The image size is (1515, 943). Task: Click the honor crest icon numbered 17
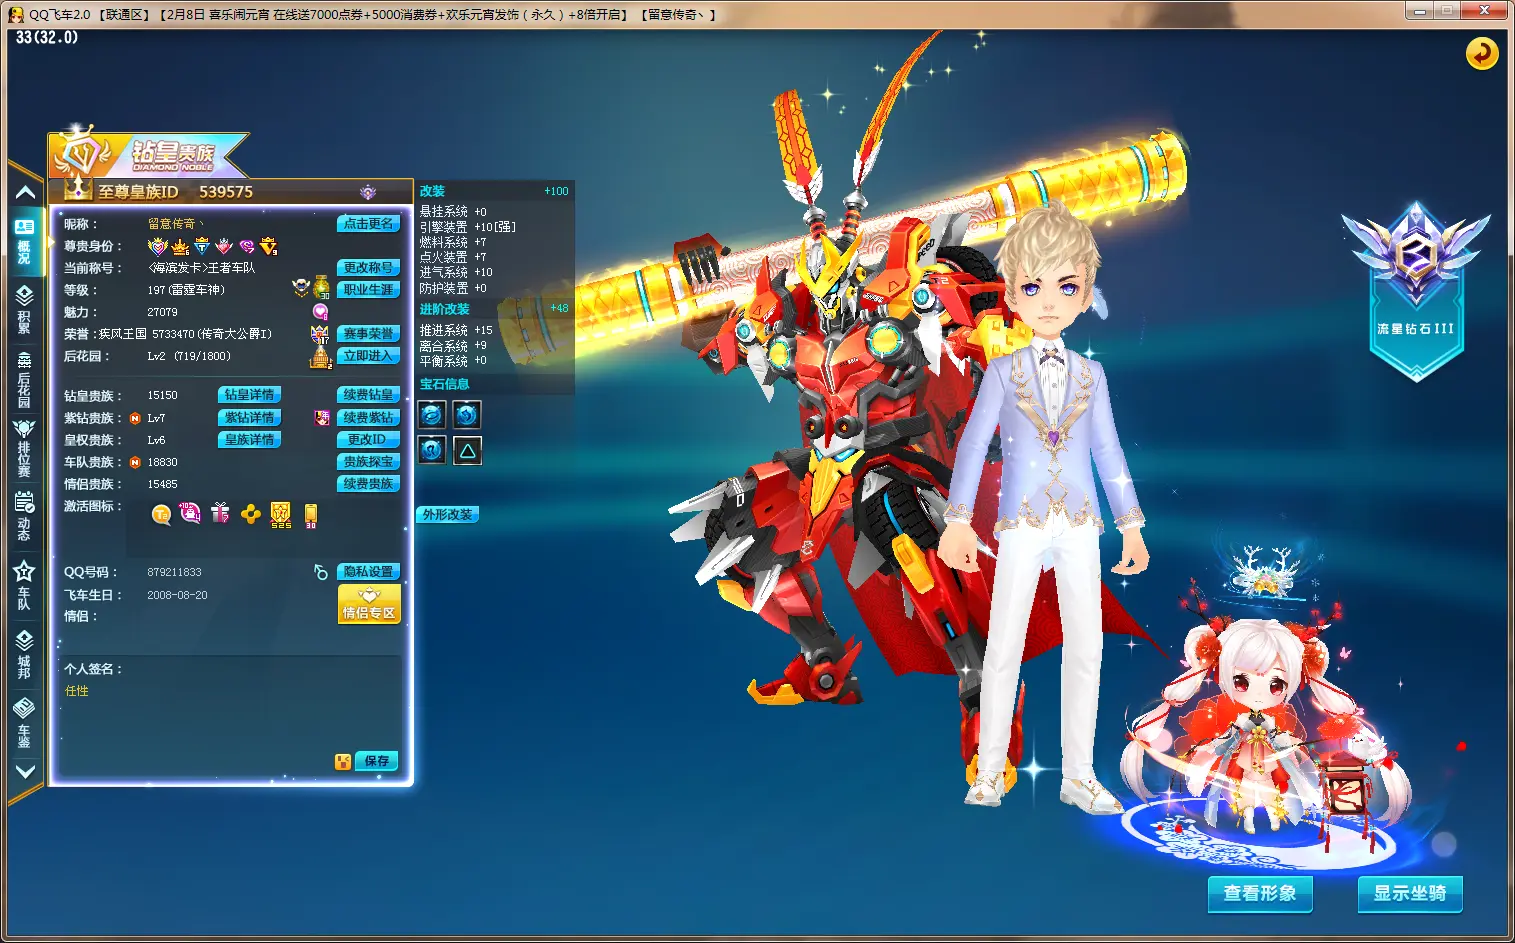click(320, 334)
